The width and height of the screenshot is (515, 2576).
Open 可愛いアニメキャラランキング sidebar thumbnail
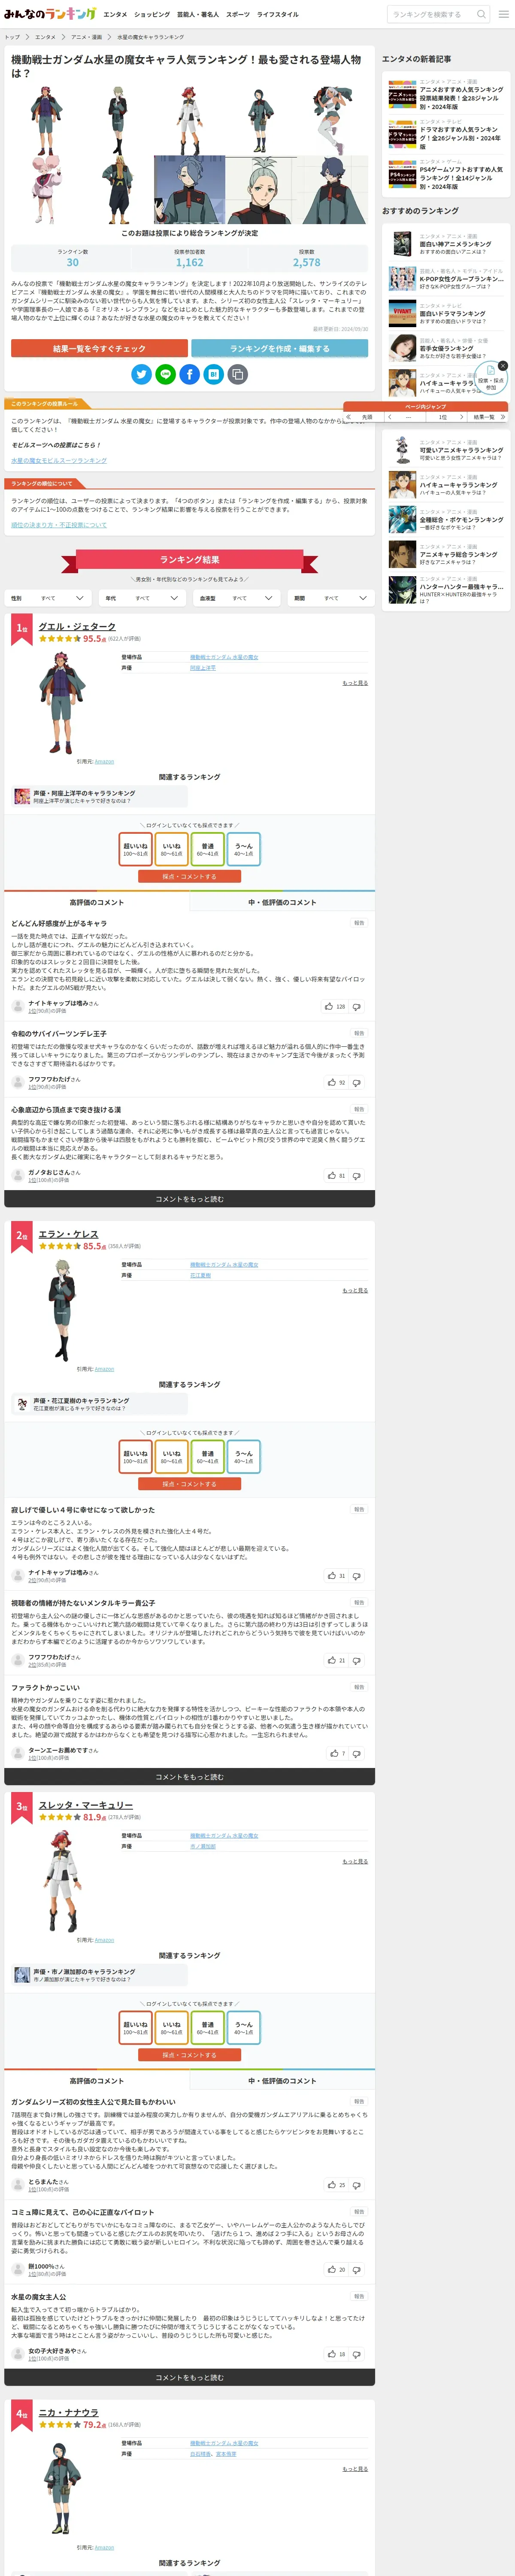(x=402, y=451)
